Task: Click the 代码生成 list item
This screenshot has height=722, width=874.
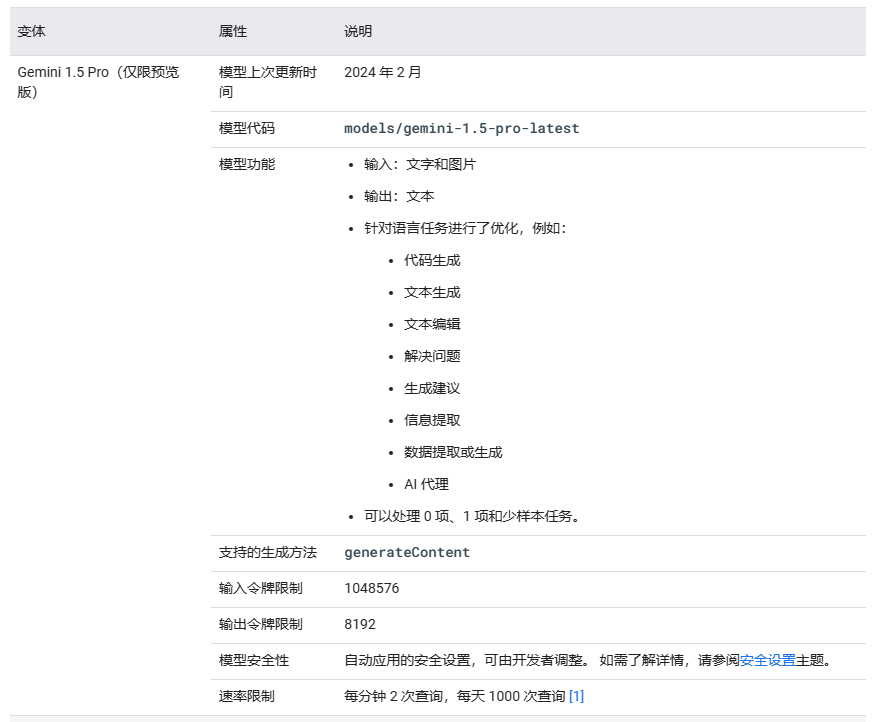Action: point(432,260)
